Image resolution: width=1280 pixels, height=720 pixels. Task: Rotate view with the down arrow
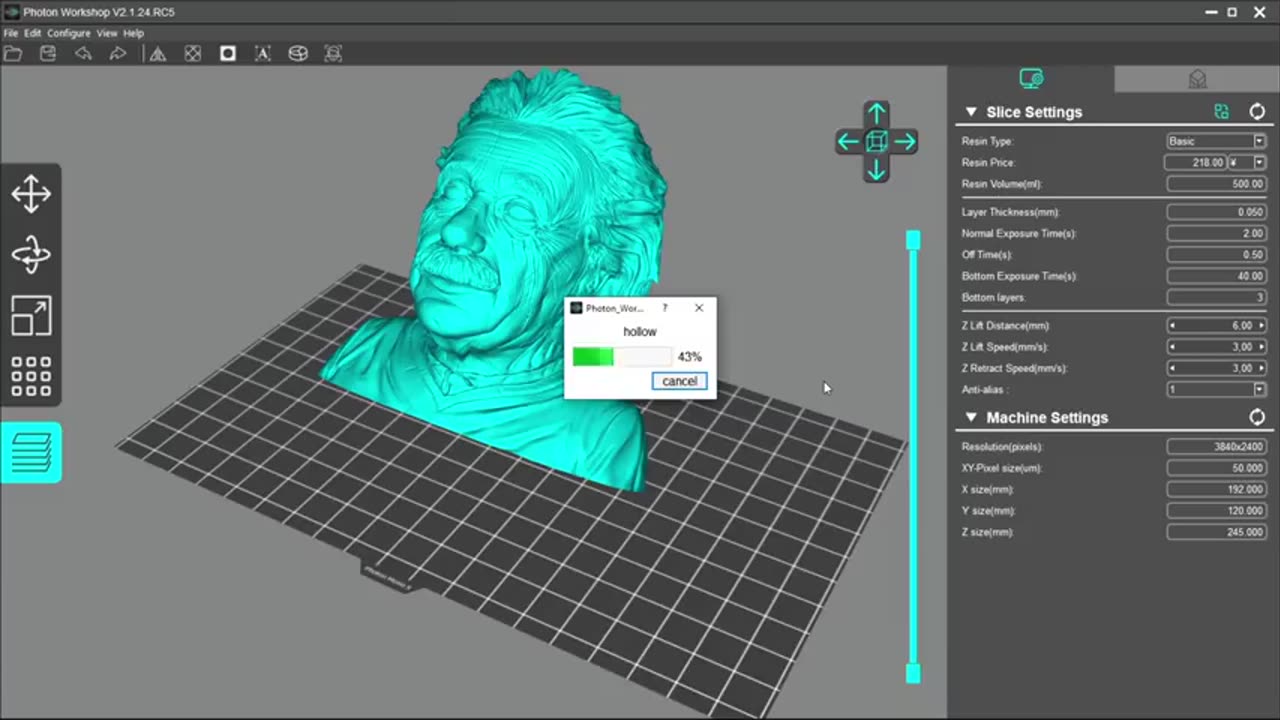coord(876,171)
